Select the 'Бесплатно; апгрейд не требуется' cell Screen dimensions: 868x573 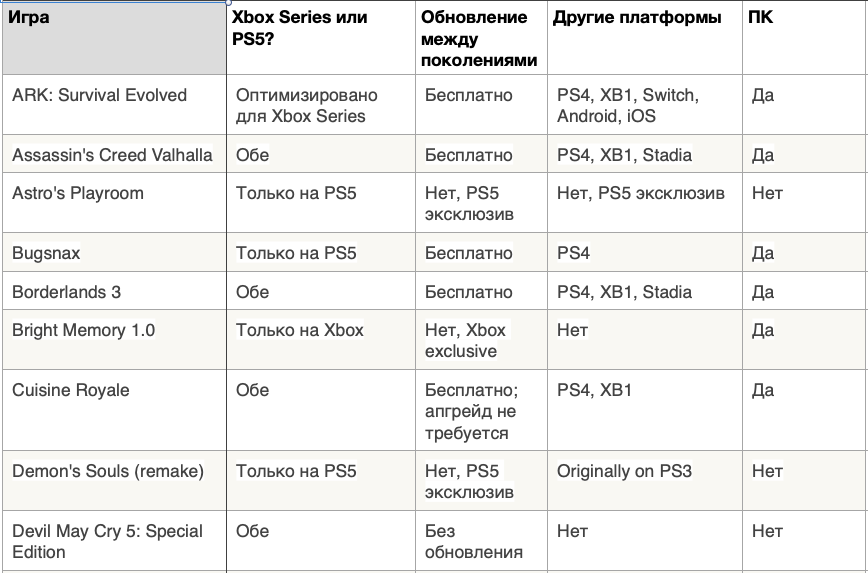tap(471, 411)
